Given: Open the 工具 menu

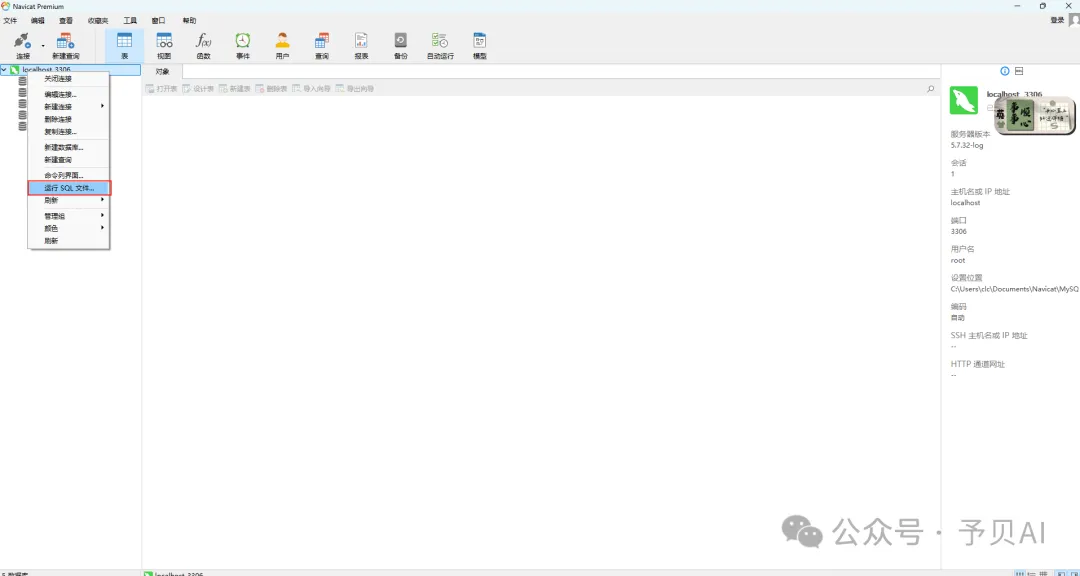Looking at the screenshot, I should tap(129, 21).
